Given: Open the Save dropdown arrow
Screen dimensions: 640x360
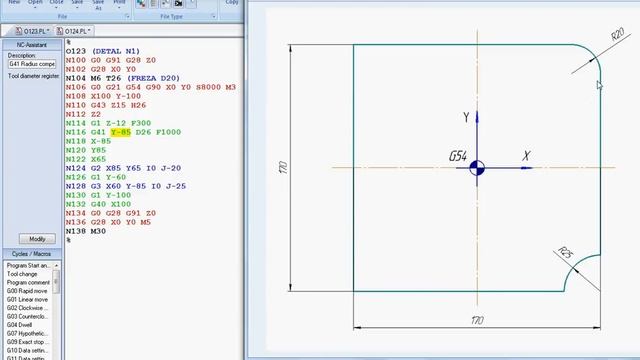Looking at the screenshot, I should coord(77,7).
